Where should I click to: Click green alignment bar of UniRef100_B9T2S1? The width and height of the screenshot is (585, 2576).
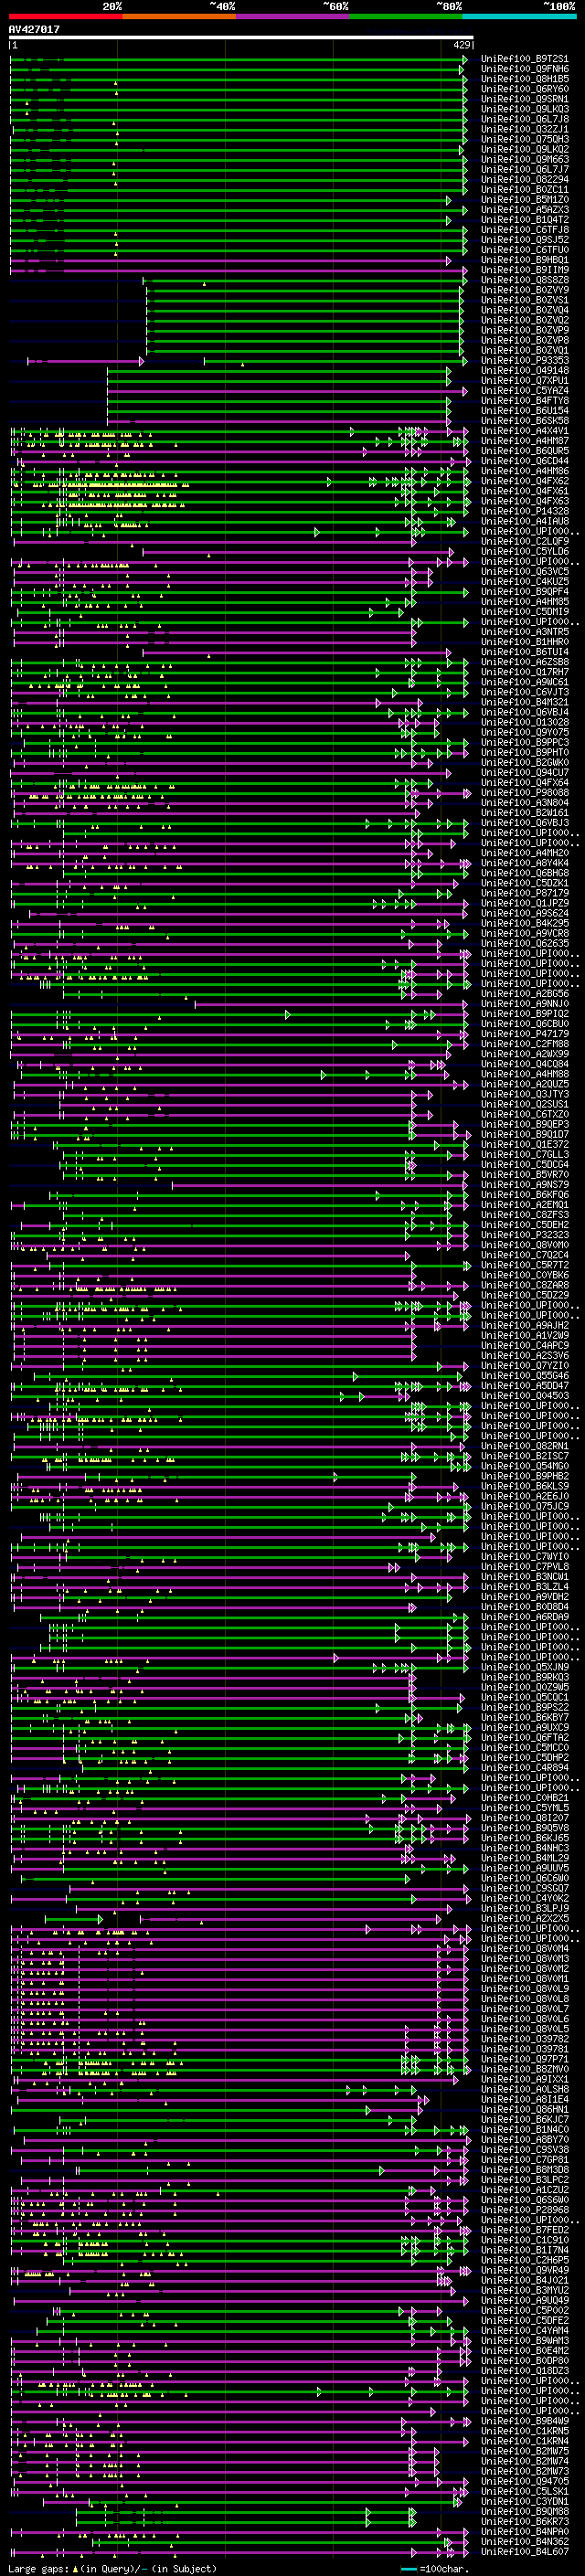238,59
